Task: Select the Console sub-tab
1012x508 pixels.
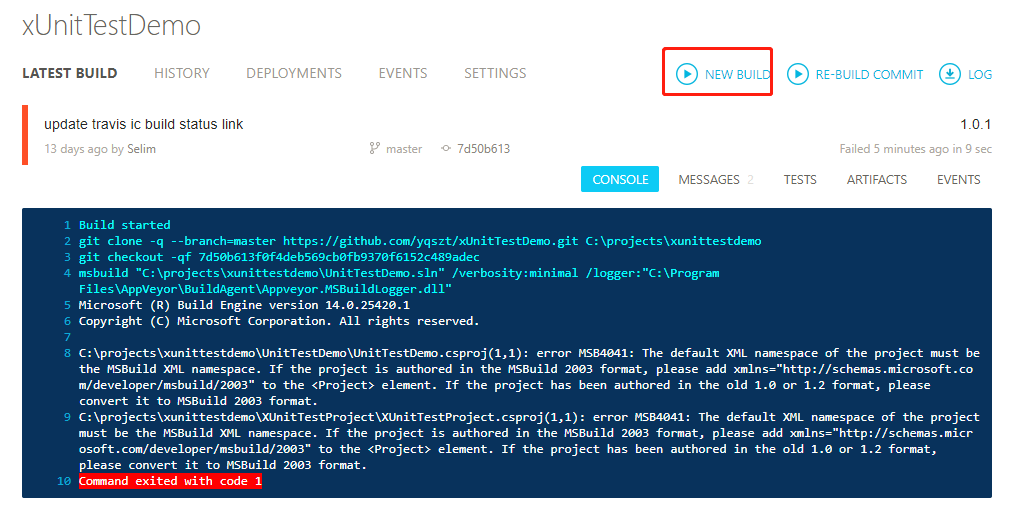Action: tap(620, 179)
